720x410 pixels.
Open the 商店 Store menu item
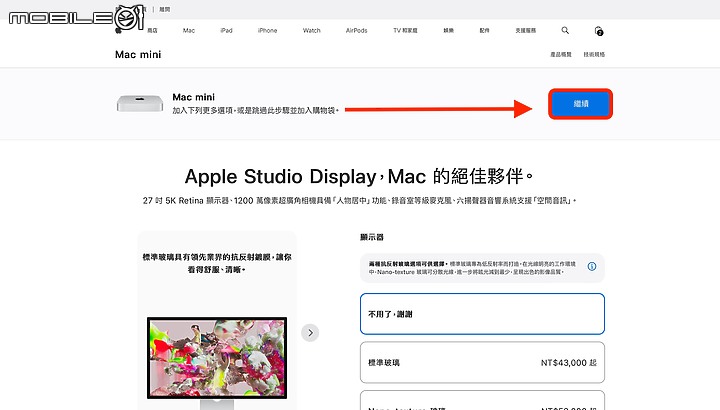(x=152, y=30)
